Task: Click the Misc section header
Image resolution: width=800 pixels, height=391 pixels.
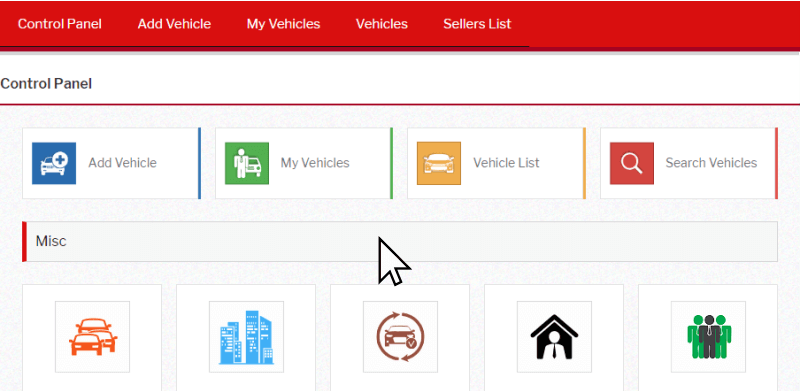Action: (x=400, y=241)
